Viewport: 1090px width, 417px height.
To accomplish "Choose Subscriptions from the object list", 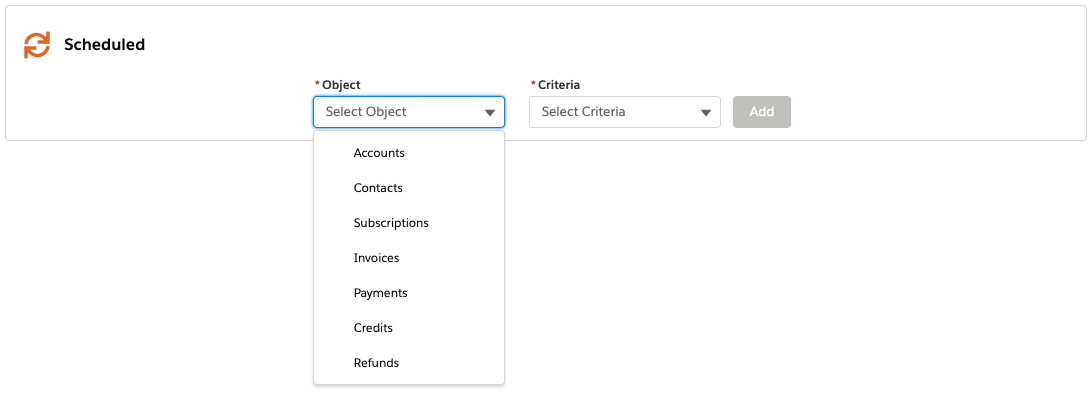I will click(409, 223).
